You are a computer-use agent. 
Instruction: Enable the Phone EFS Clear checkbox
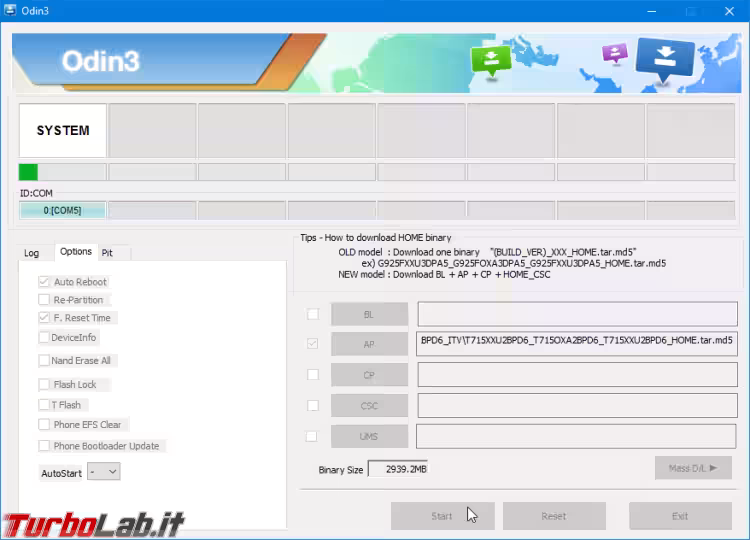click(44, 424)
